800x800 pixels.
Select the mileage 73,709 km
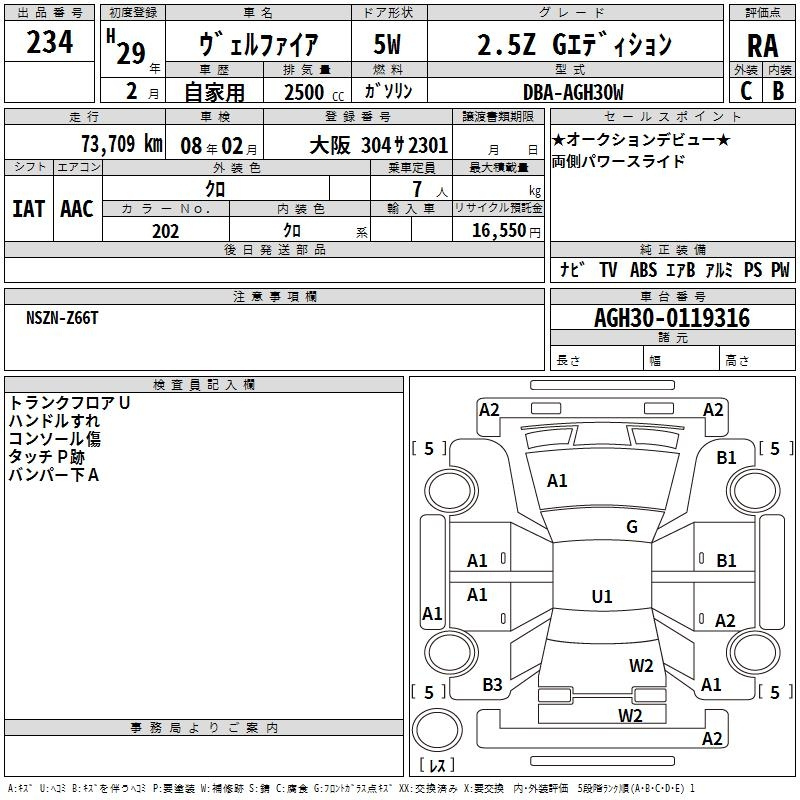coord(122,143)
